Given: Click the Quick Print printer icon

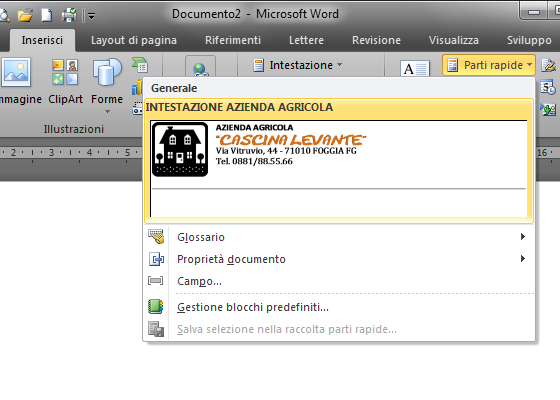Looking at the screenshot, I should tap(69, 15).
